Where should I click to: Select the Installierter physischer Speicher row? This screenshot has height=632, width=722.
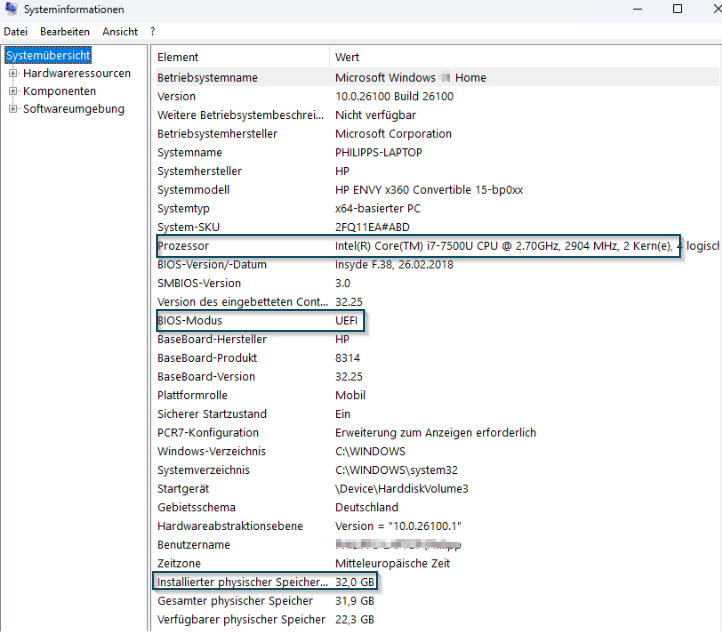click(x=242, y=582)
